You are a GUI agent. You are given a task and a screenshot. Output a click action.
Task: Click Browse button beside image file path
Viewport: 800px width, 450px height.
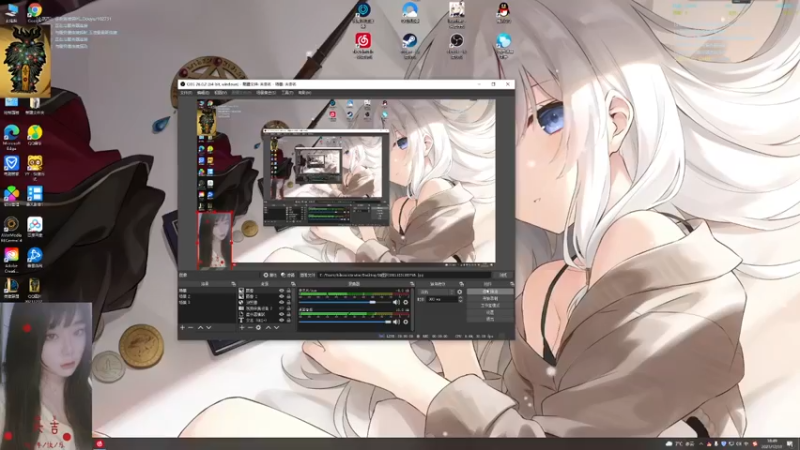(503, 275)
